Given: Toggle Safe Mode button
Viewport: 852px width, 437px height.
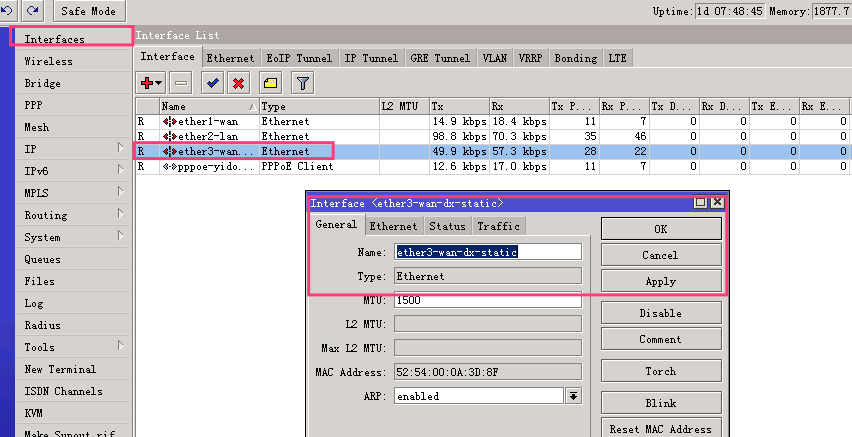Looking at the screenshot, I should [x=89, y=11].
